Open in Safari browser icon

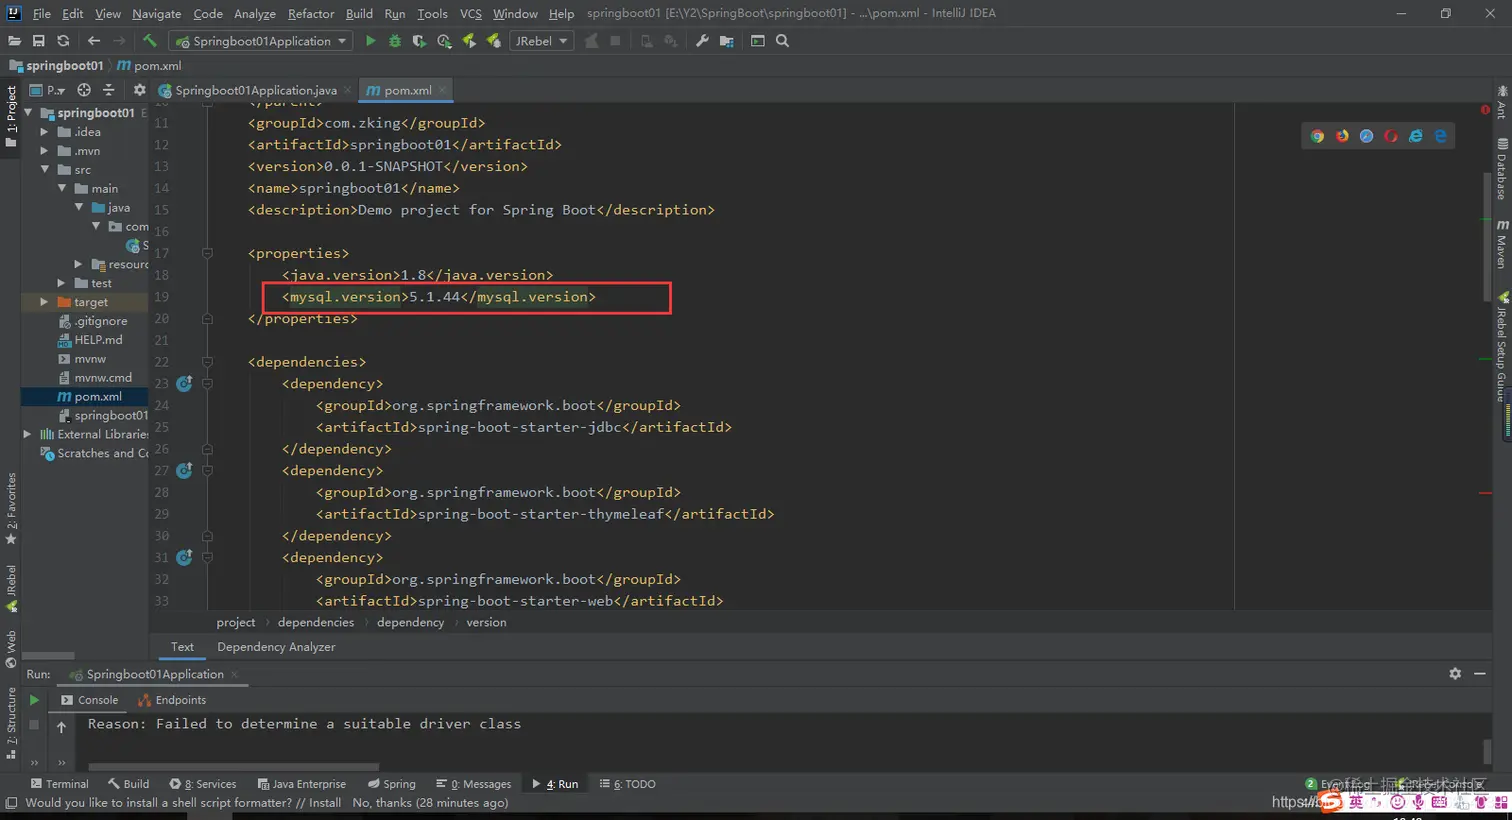[1366, 136]
